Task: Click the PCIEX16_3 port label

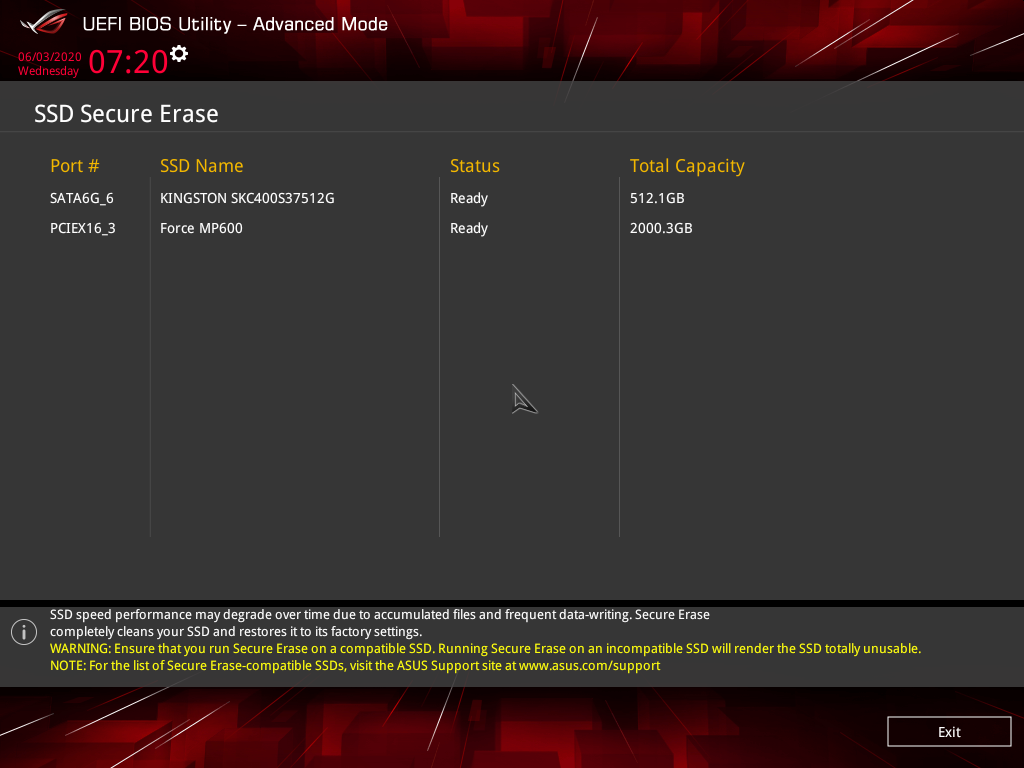Action: [x=83, y=228]
